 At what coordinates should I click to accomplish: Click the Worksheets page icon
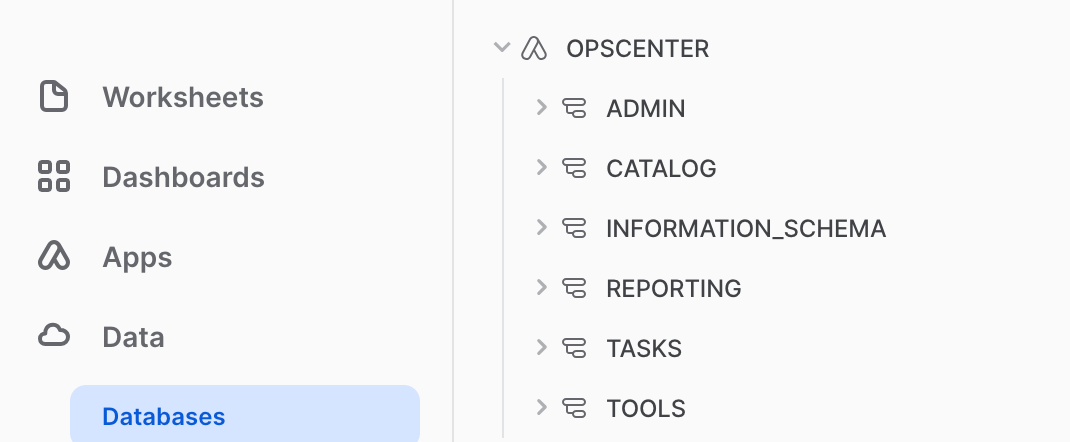click(54, 96)
